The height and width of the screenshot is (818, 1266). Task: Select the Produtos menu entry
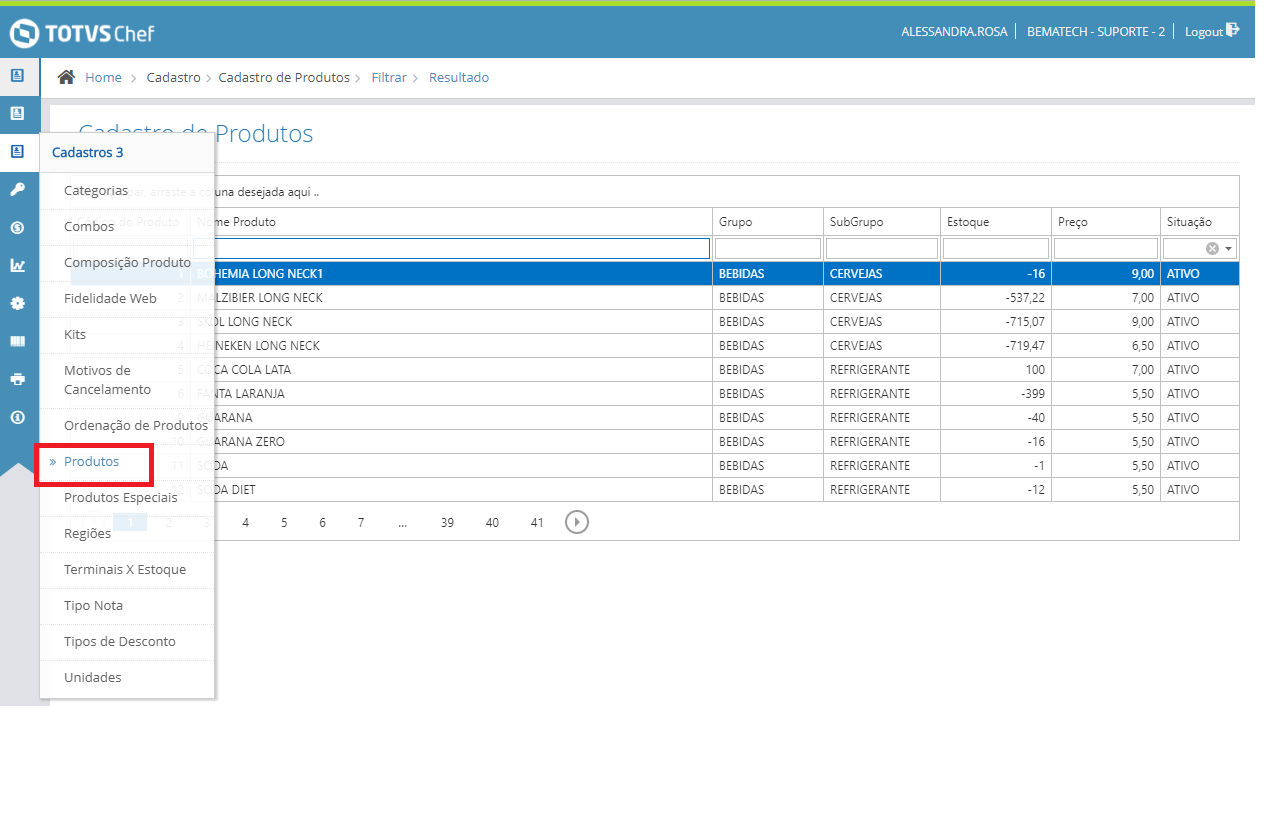[x=91, y=461]
